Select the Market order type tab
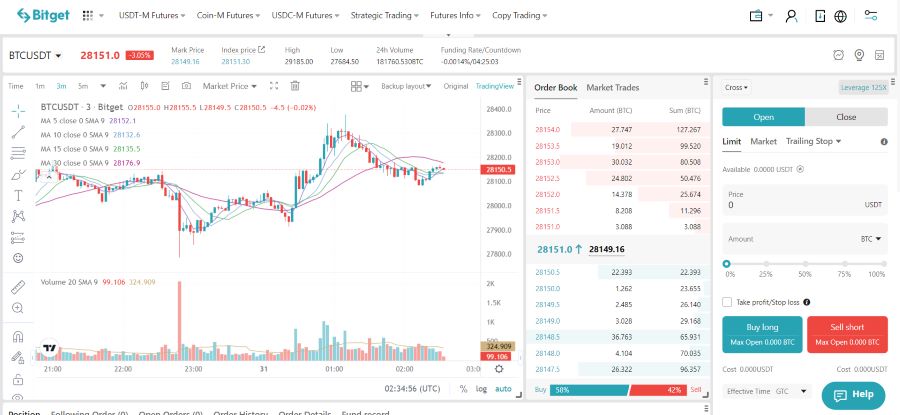This screenshot has height=415, width=900. point(763,141)
